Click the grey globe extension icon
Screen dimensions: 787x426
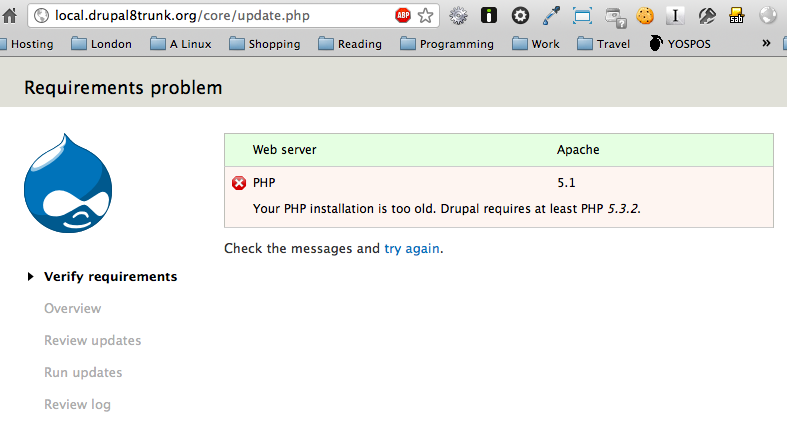768,16
